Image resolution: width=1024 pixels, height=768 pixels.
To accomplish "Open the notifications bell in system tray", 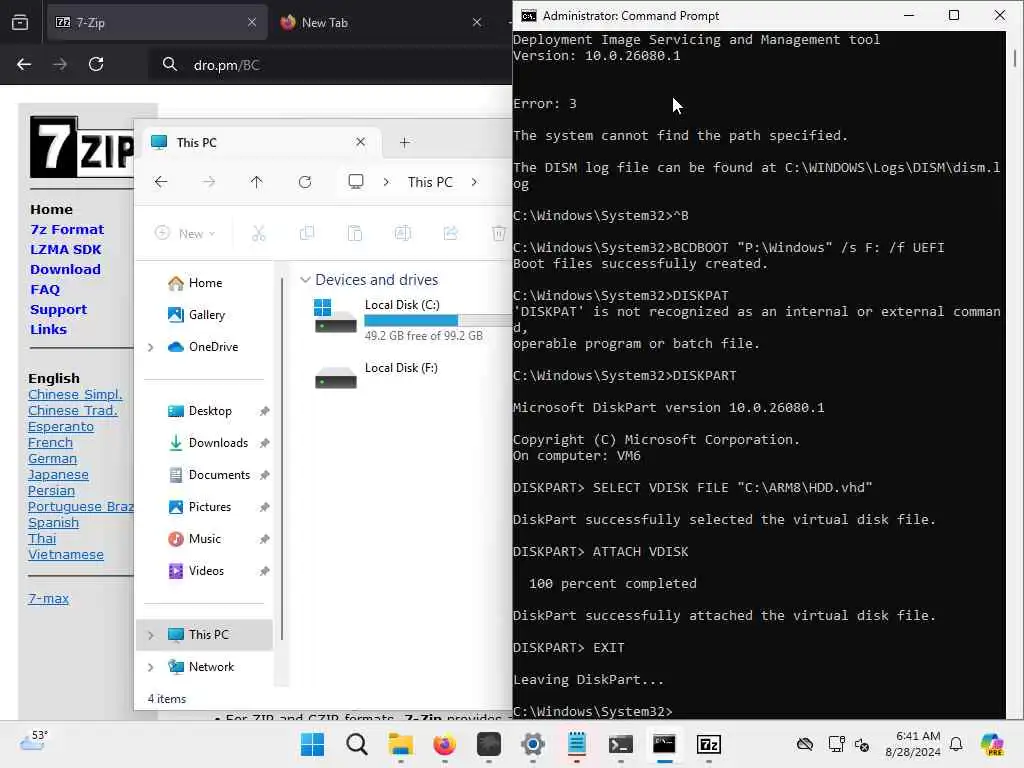I will pos(956,744).
